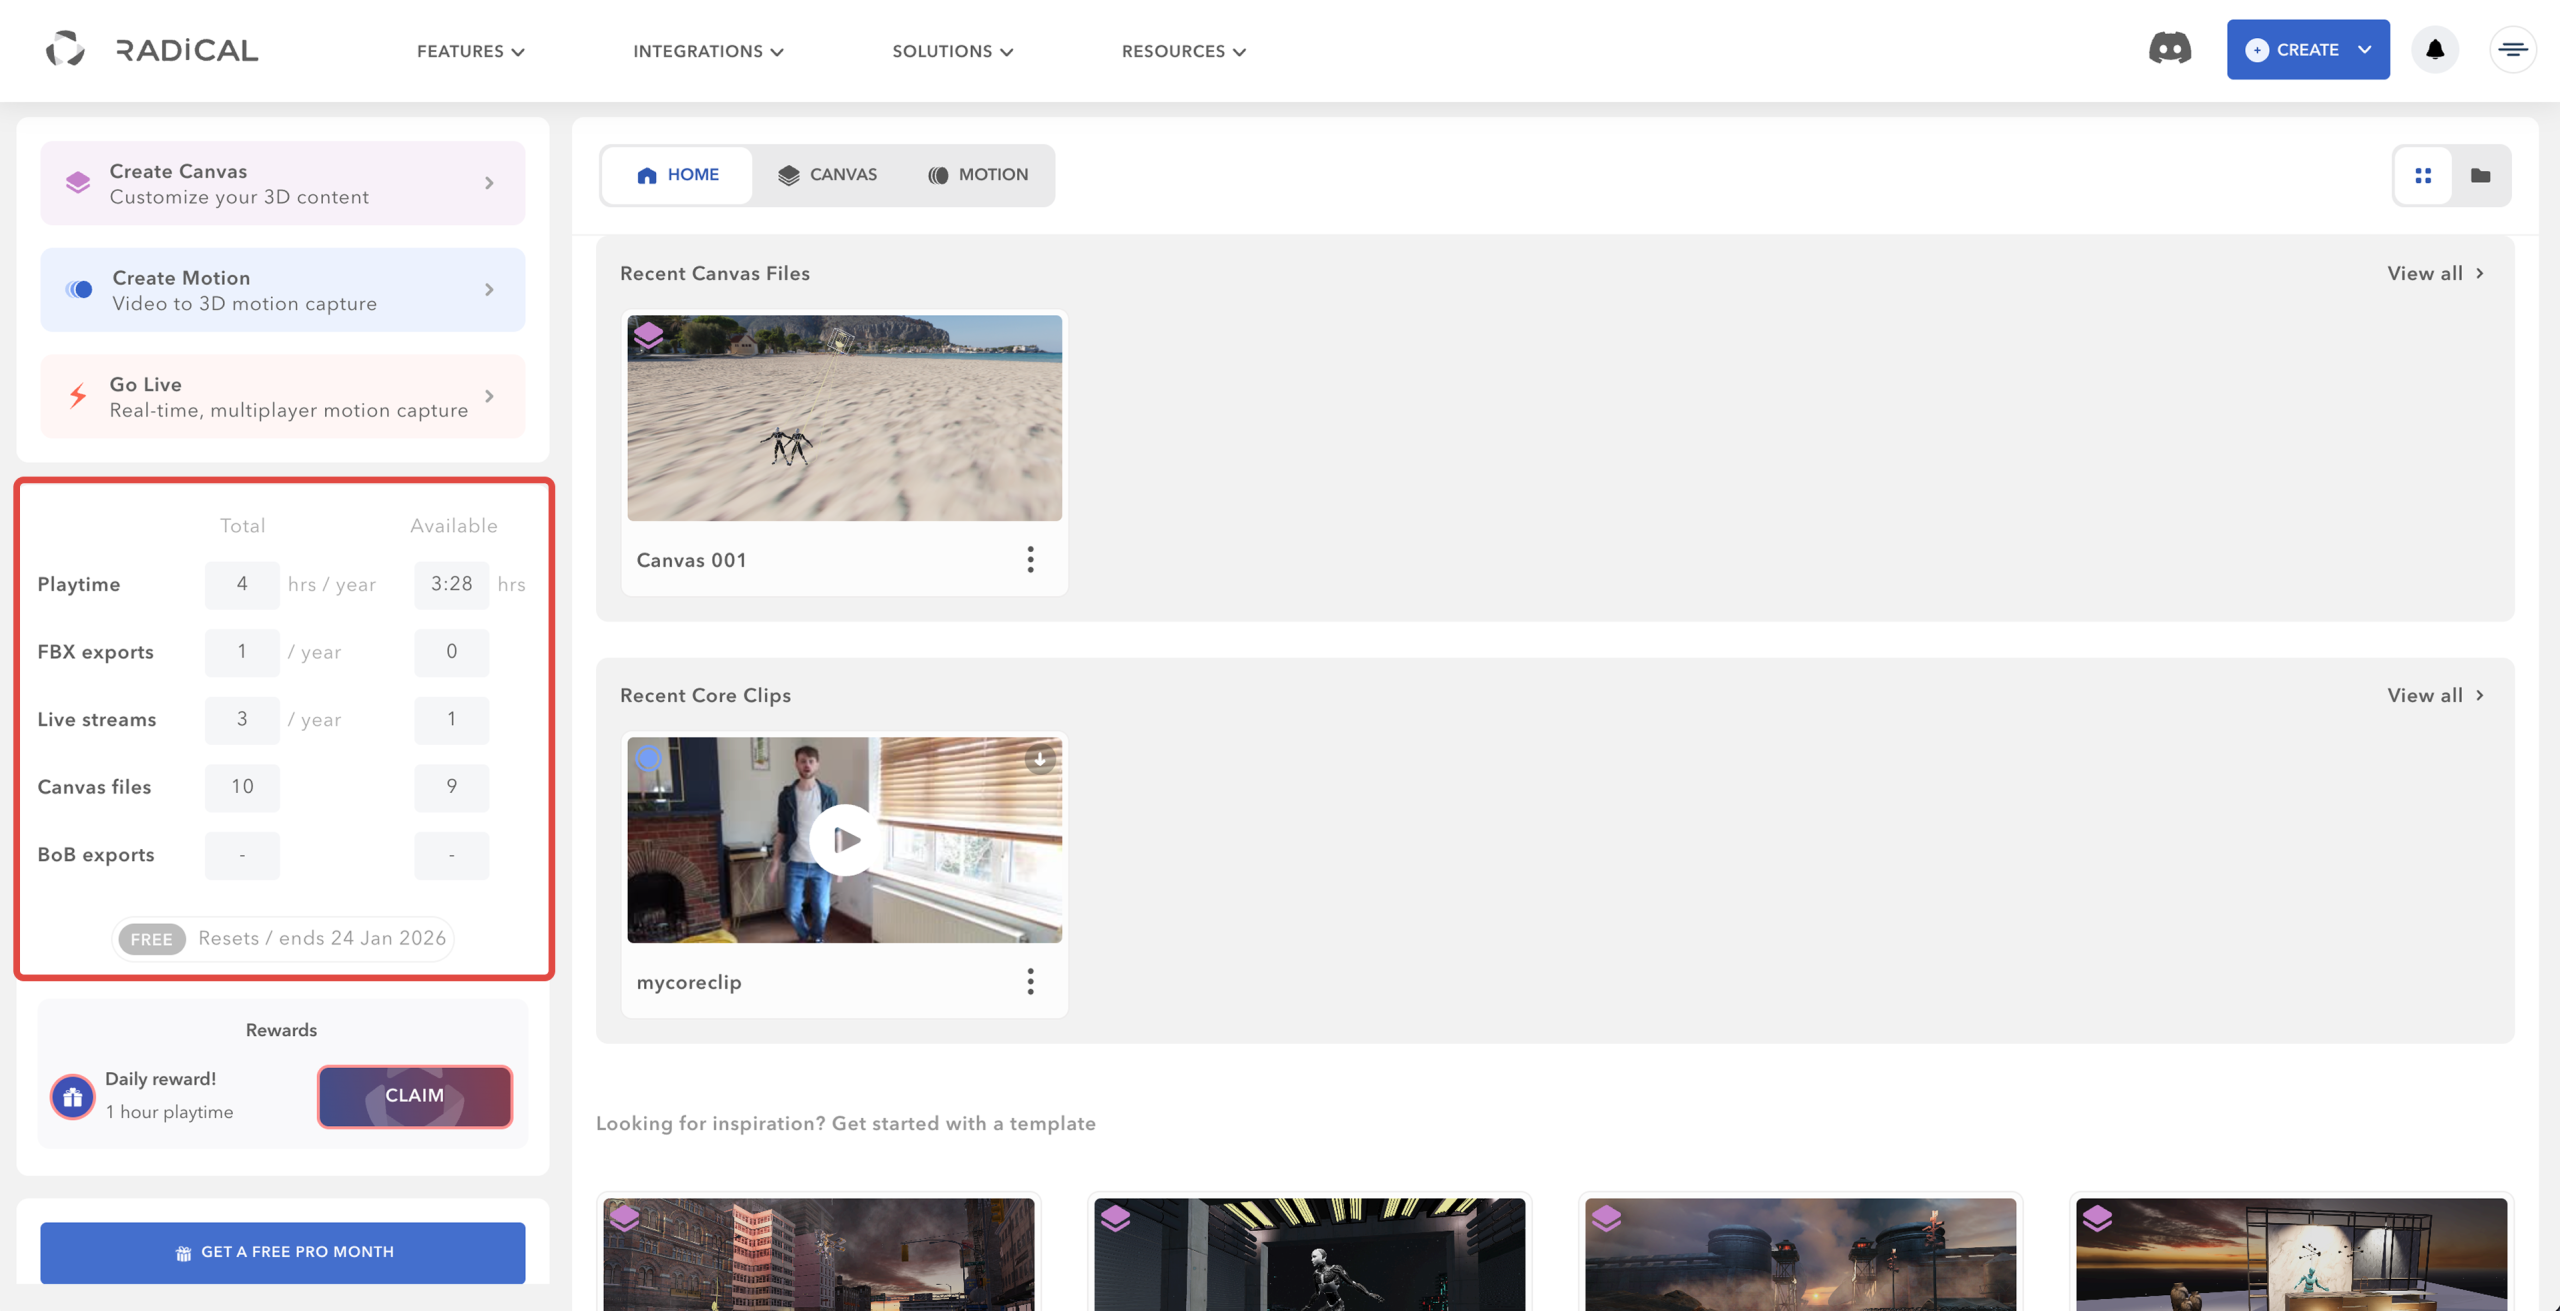Click the Go Live lightning icon
This screenshot has width=2560, height=1311.
[77, 395]
